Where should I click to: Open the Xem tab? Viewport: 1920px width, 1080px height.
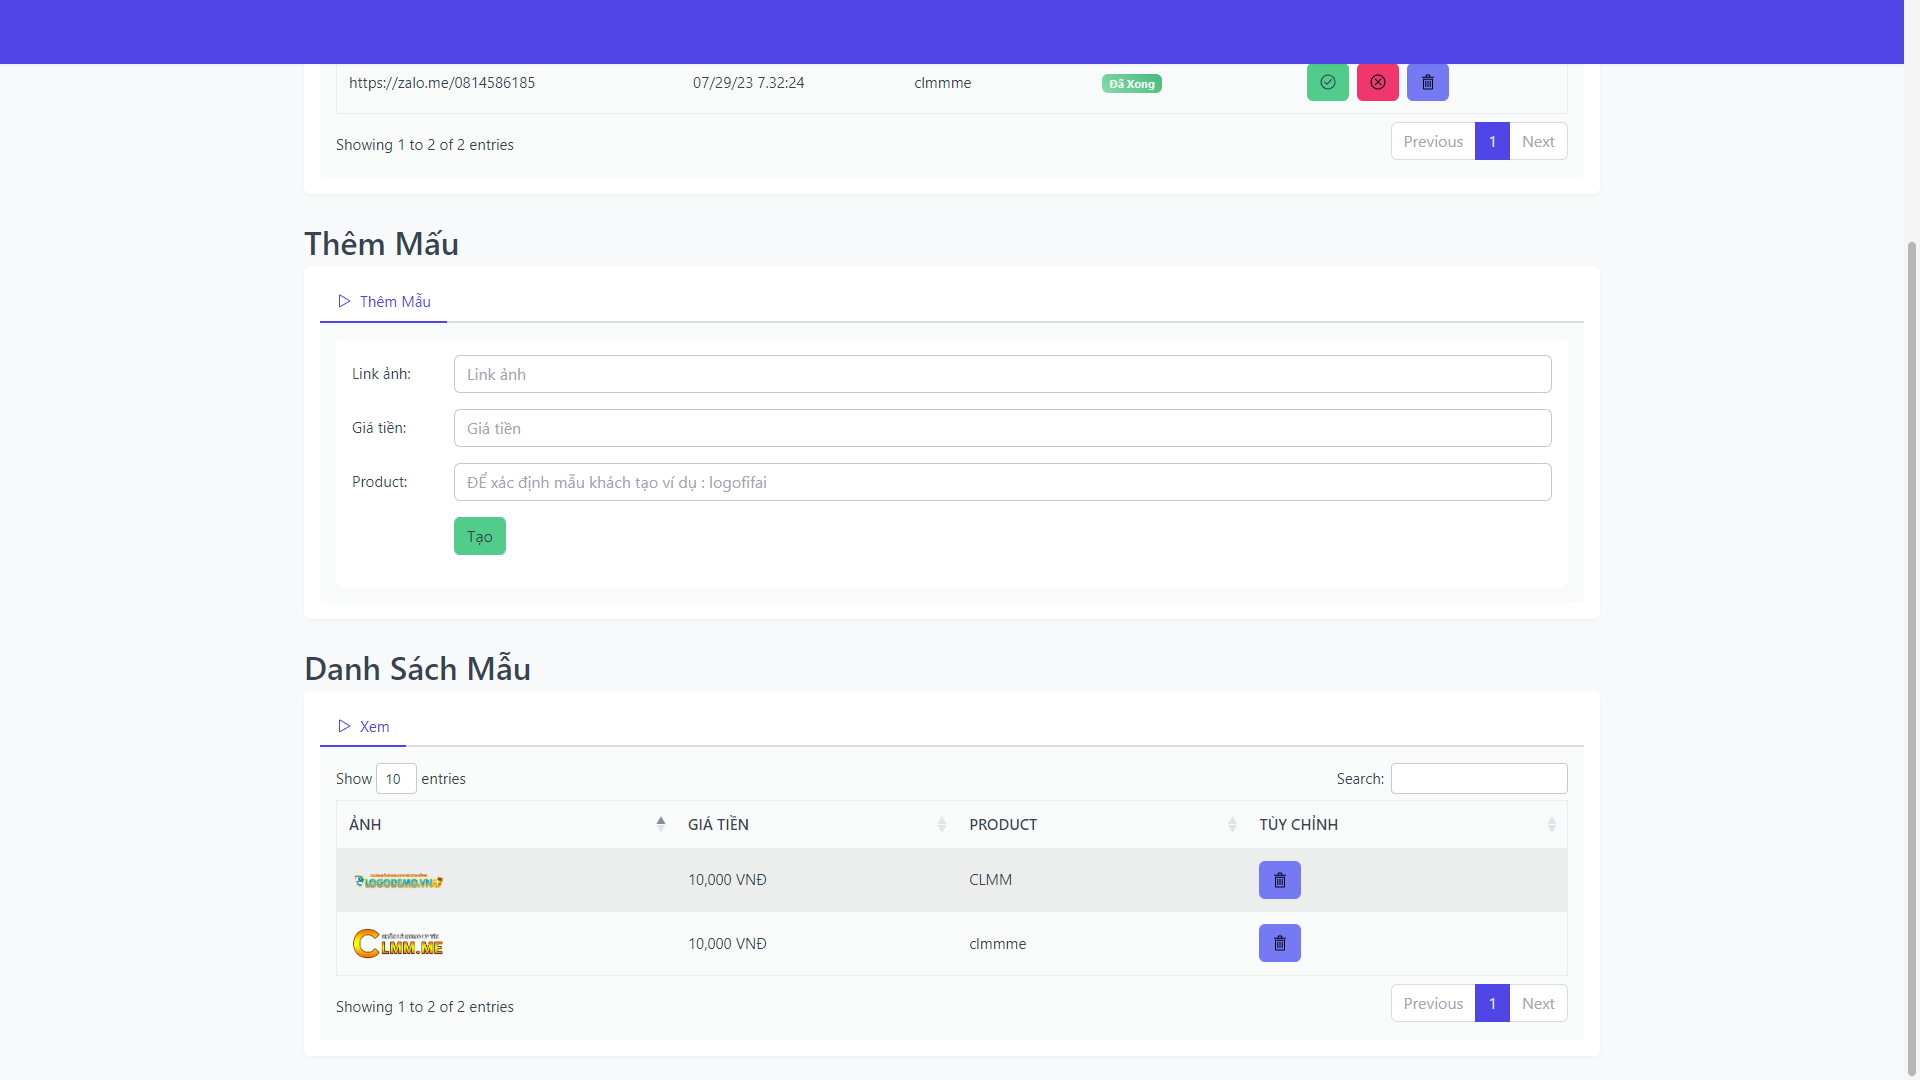374,726
